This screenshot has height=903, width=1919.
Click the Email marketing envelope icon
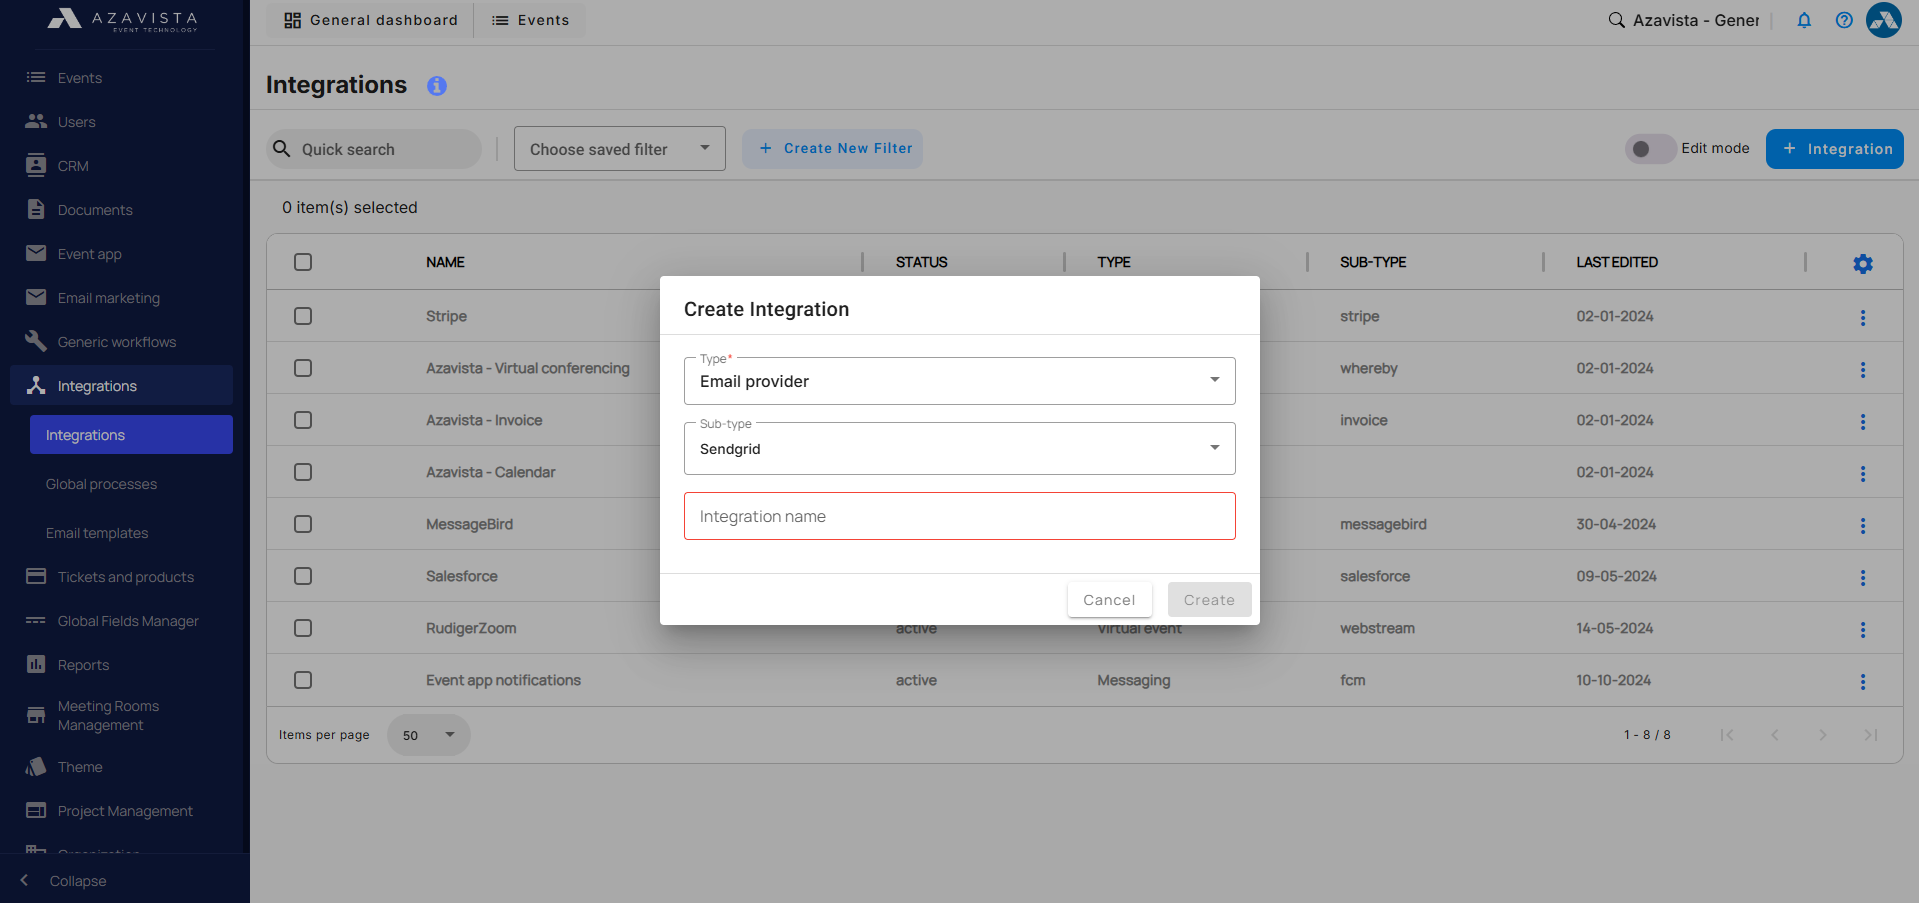[36, 297]
